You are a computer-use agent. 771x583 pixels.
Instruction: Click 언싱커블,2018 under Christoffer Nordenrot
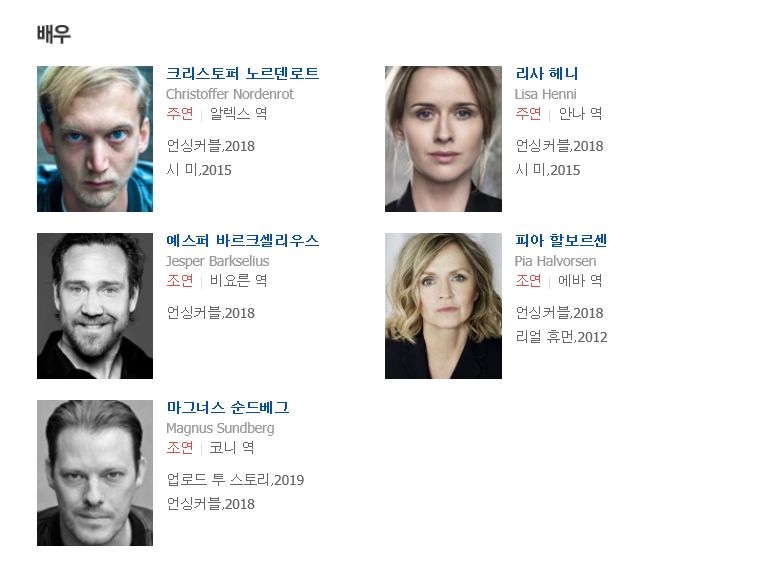(210, 146)
